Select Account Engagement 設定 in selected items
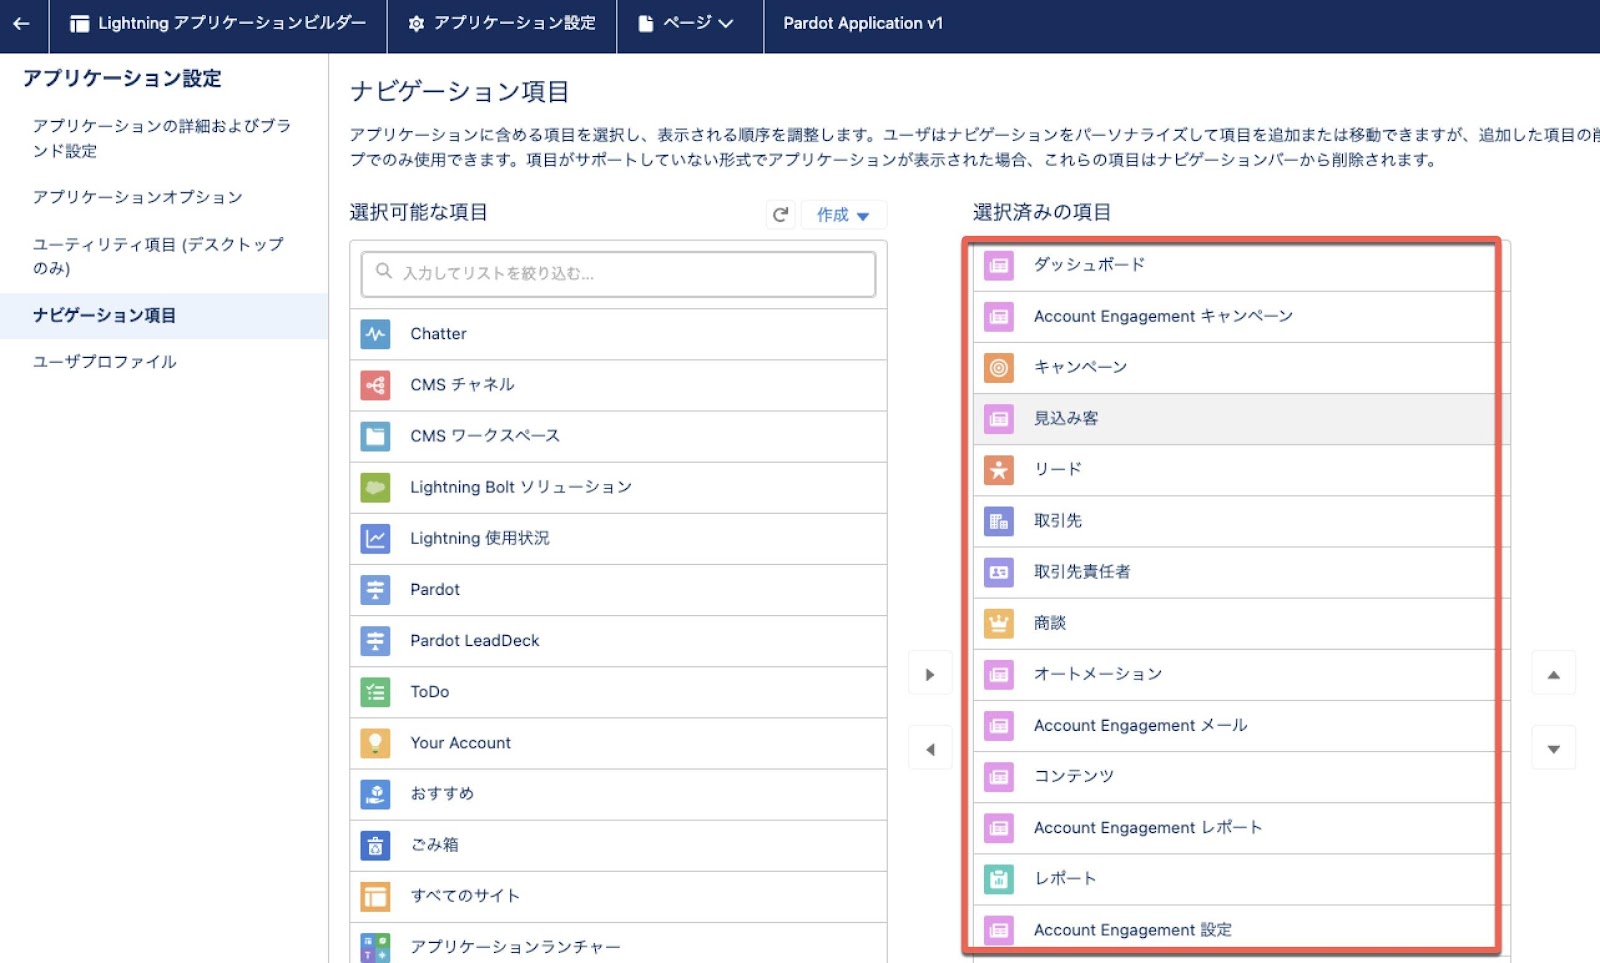Image resolution: width=1600 pixels, height=963 pixels. [x=1241, y=930]
